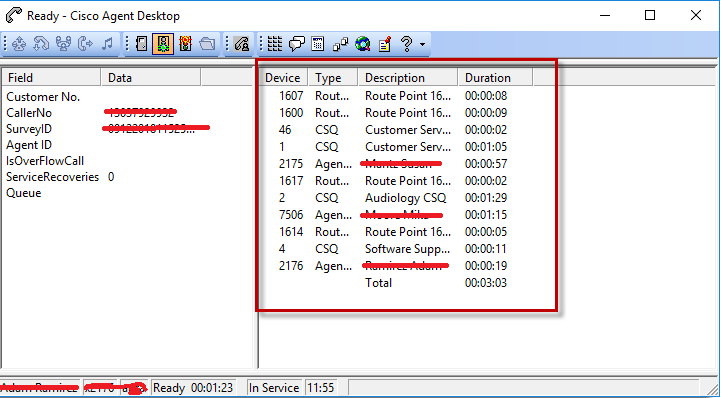
Task: Select the CallerNo field row
Action: [x=29, y=113]
